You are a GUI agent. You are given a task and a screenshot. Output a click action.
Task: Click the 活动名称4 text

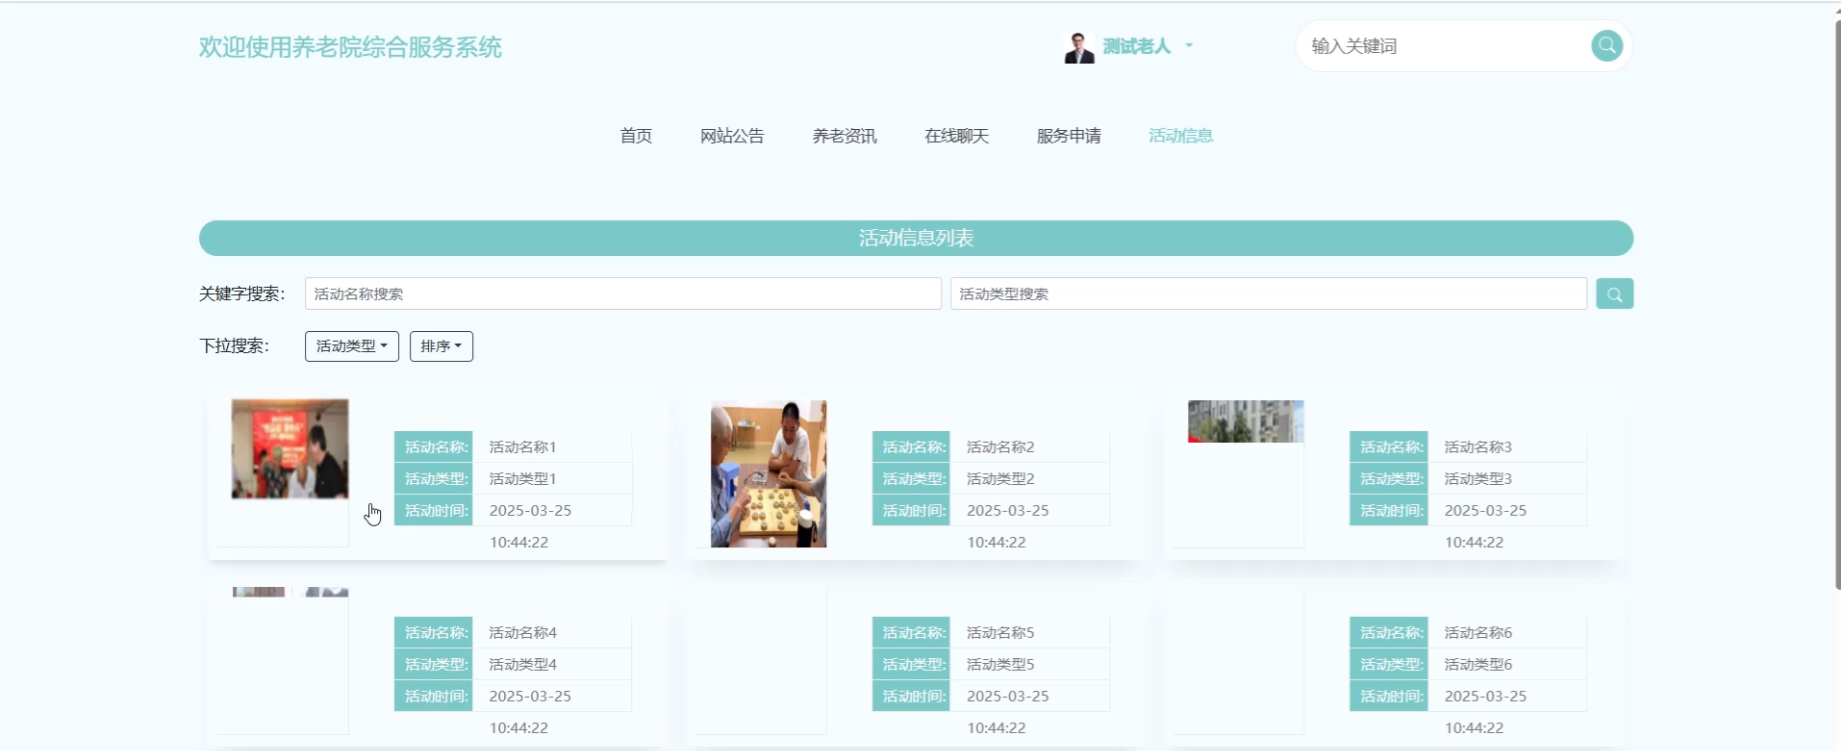(x=522, y=633)
